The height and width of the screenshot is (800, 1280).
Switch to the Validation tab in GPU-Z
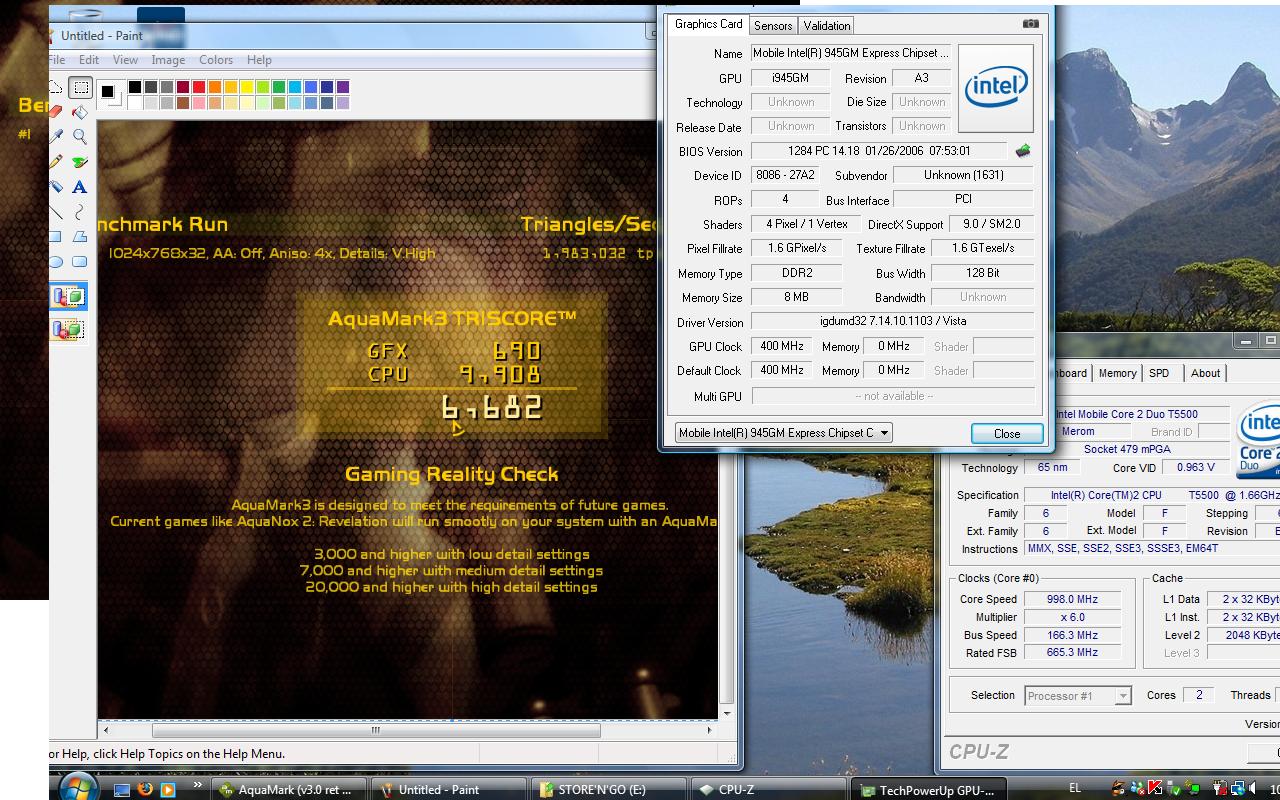pyautogui.click(x=827, y=26)
